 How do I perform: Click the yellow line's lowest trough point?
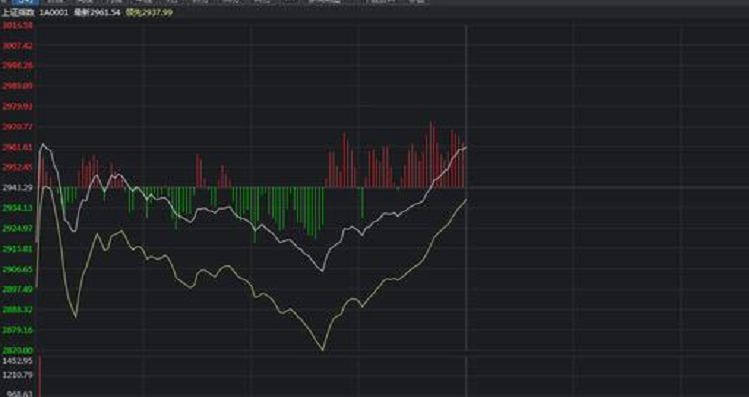point(322,349)
